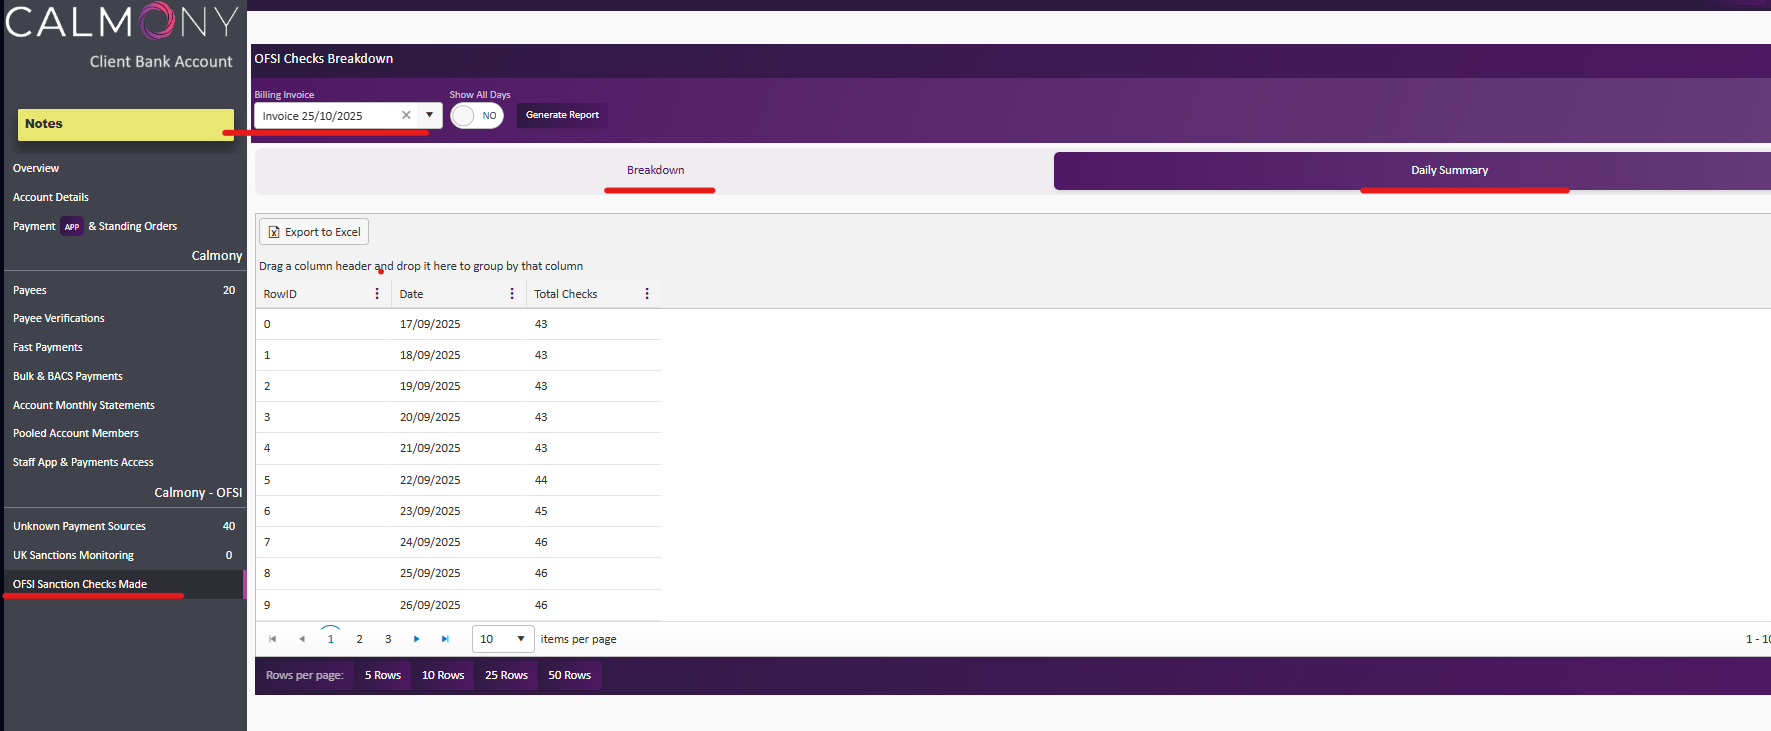Image resolution: width=1771 pixels, height=731 pixels.
Task: Click the Generate Report button
Action: point(562,115)
